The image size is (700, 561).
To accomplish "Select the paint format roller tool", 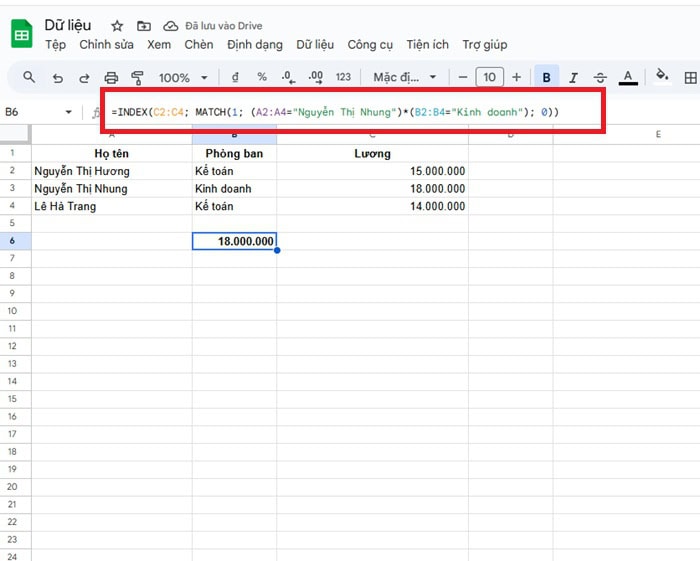I will pos(138,77).
